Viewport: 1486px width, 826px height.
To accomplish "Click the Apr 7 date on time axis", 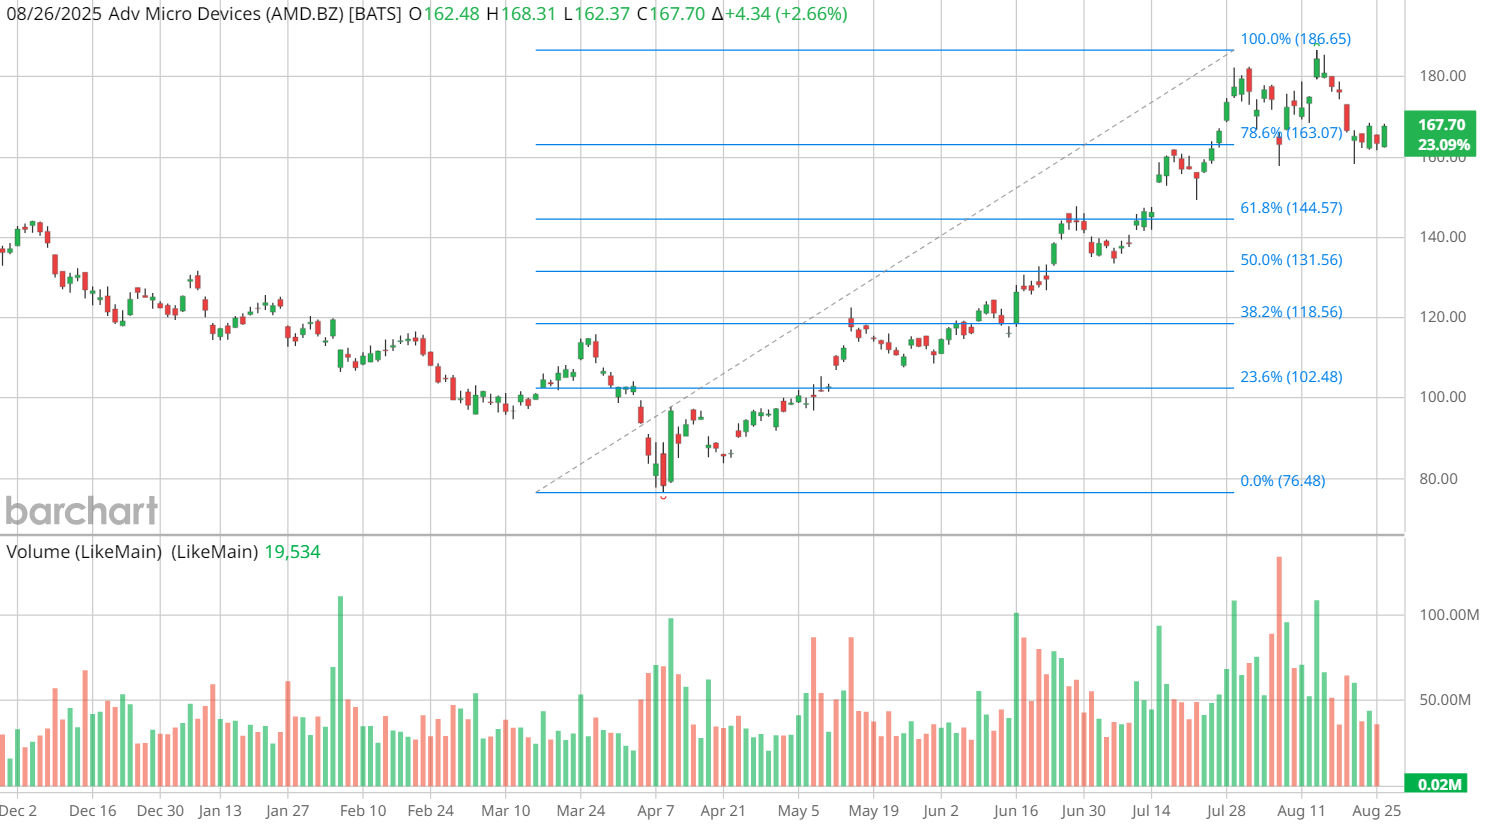I will pyautogui.click(x=656, y=811).
